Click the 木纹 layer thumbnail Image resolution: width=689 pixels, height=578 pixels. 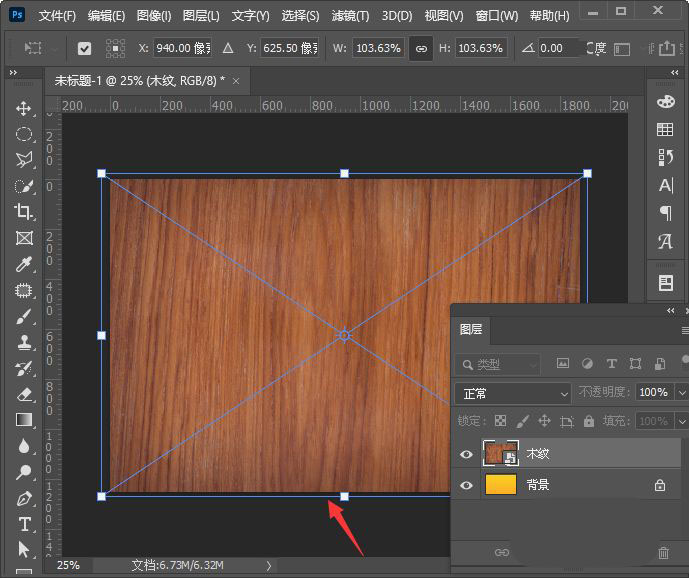pos(500,453)
